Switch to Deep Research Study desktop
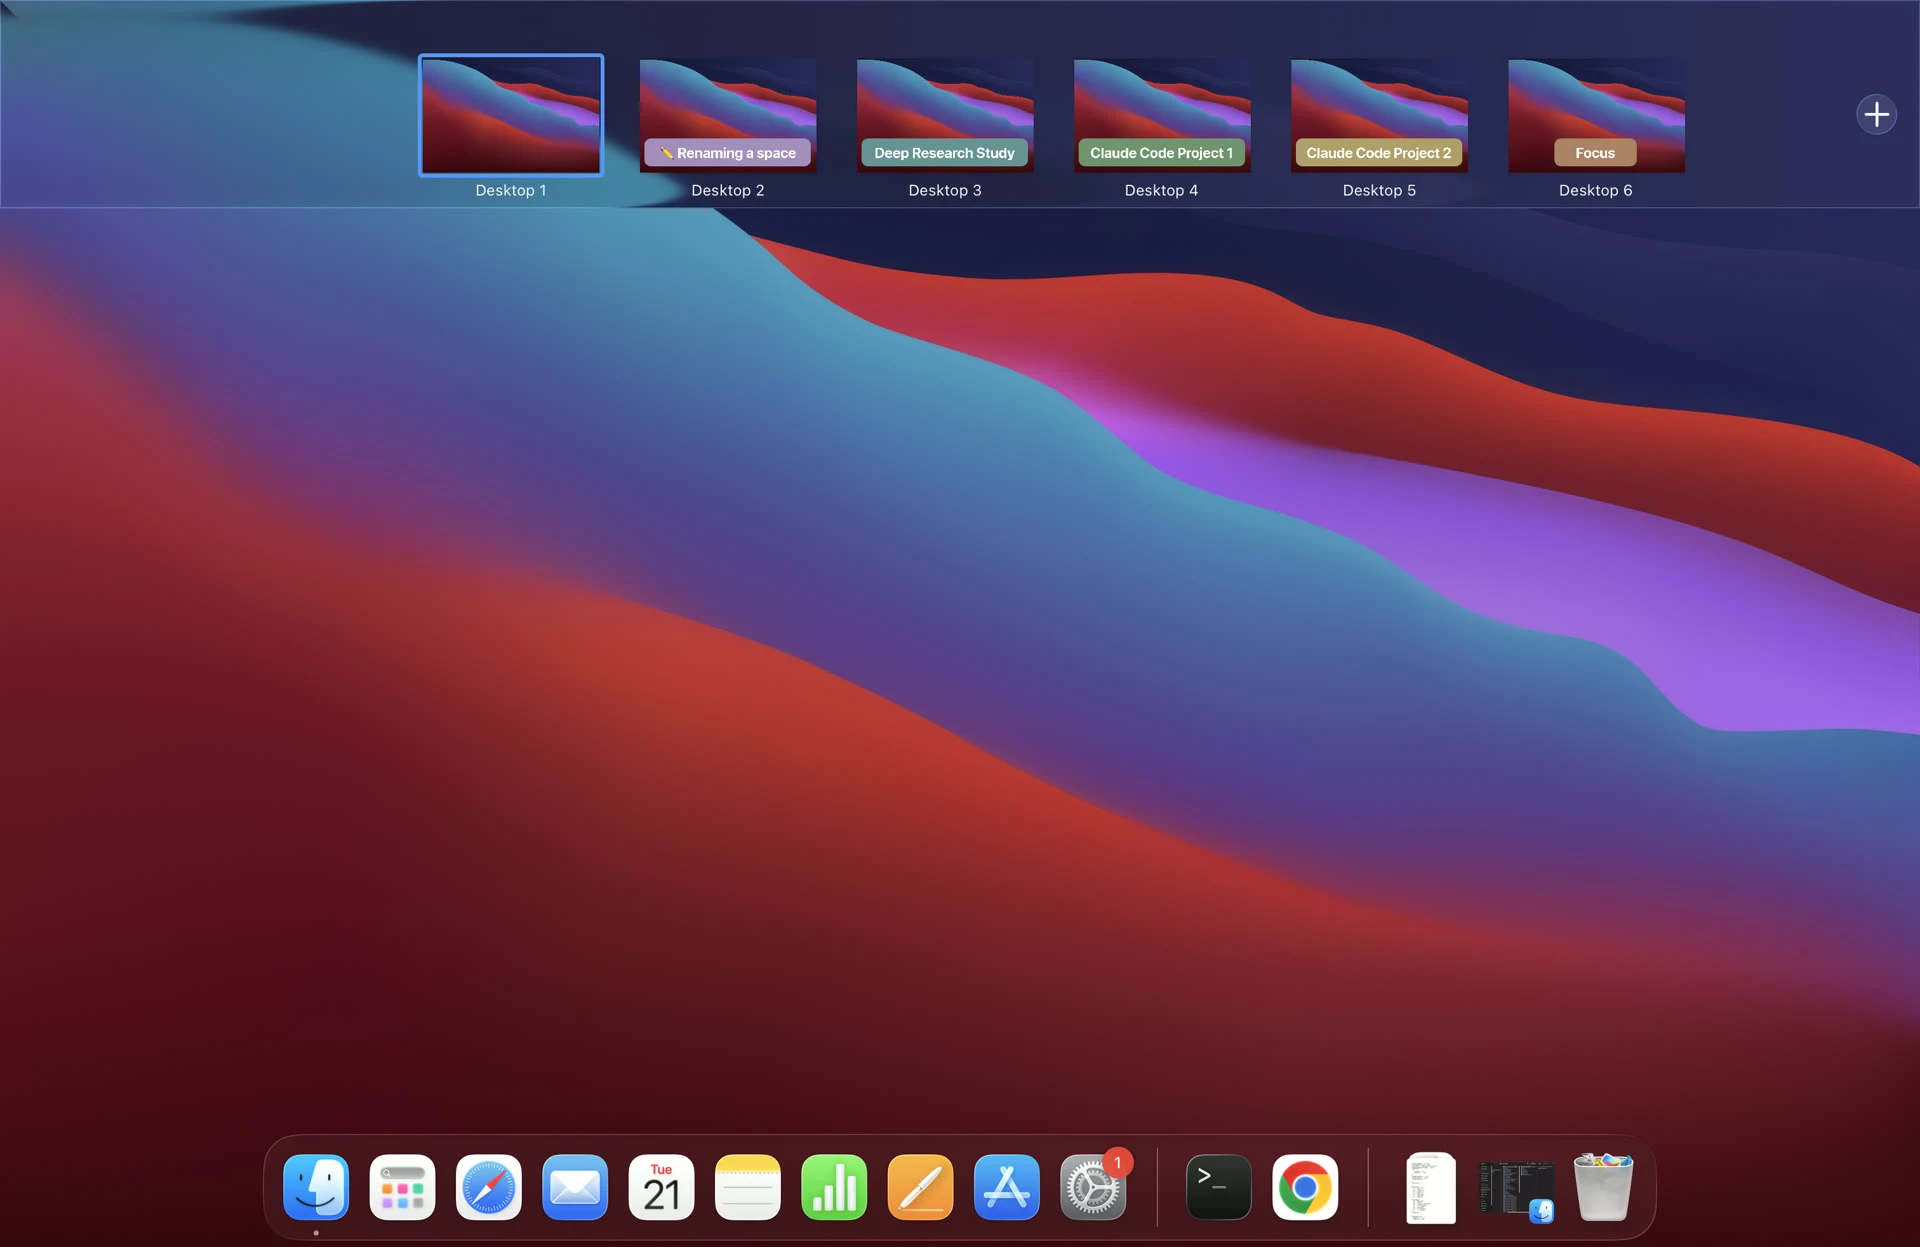This screenshot has width=1920, height=1247. pos(945,115)
